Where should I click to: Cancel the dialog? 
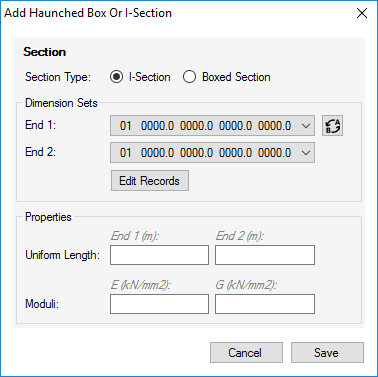(x=246, y=352)
